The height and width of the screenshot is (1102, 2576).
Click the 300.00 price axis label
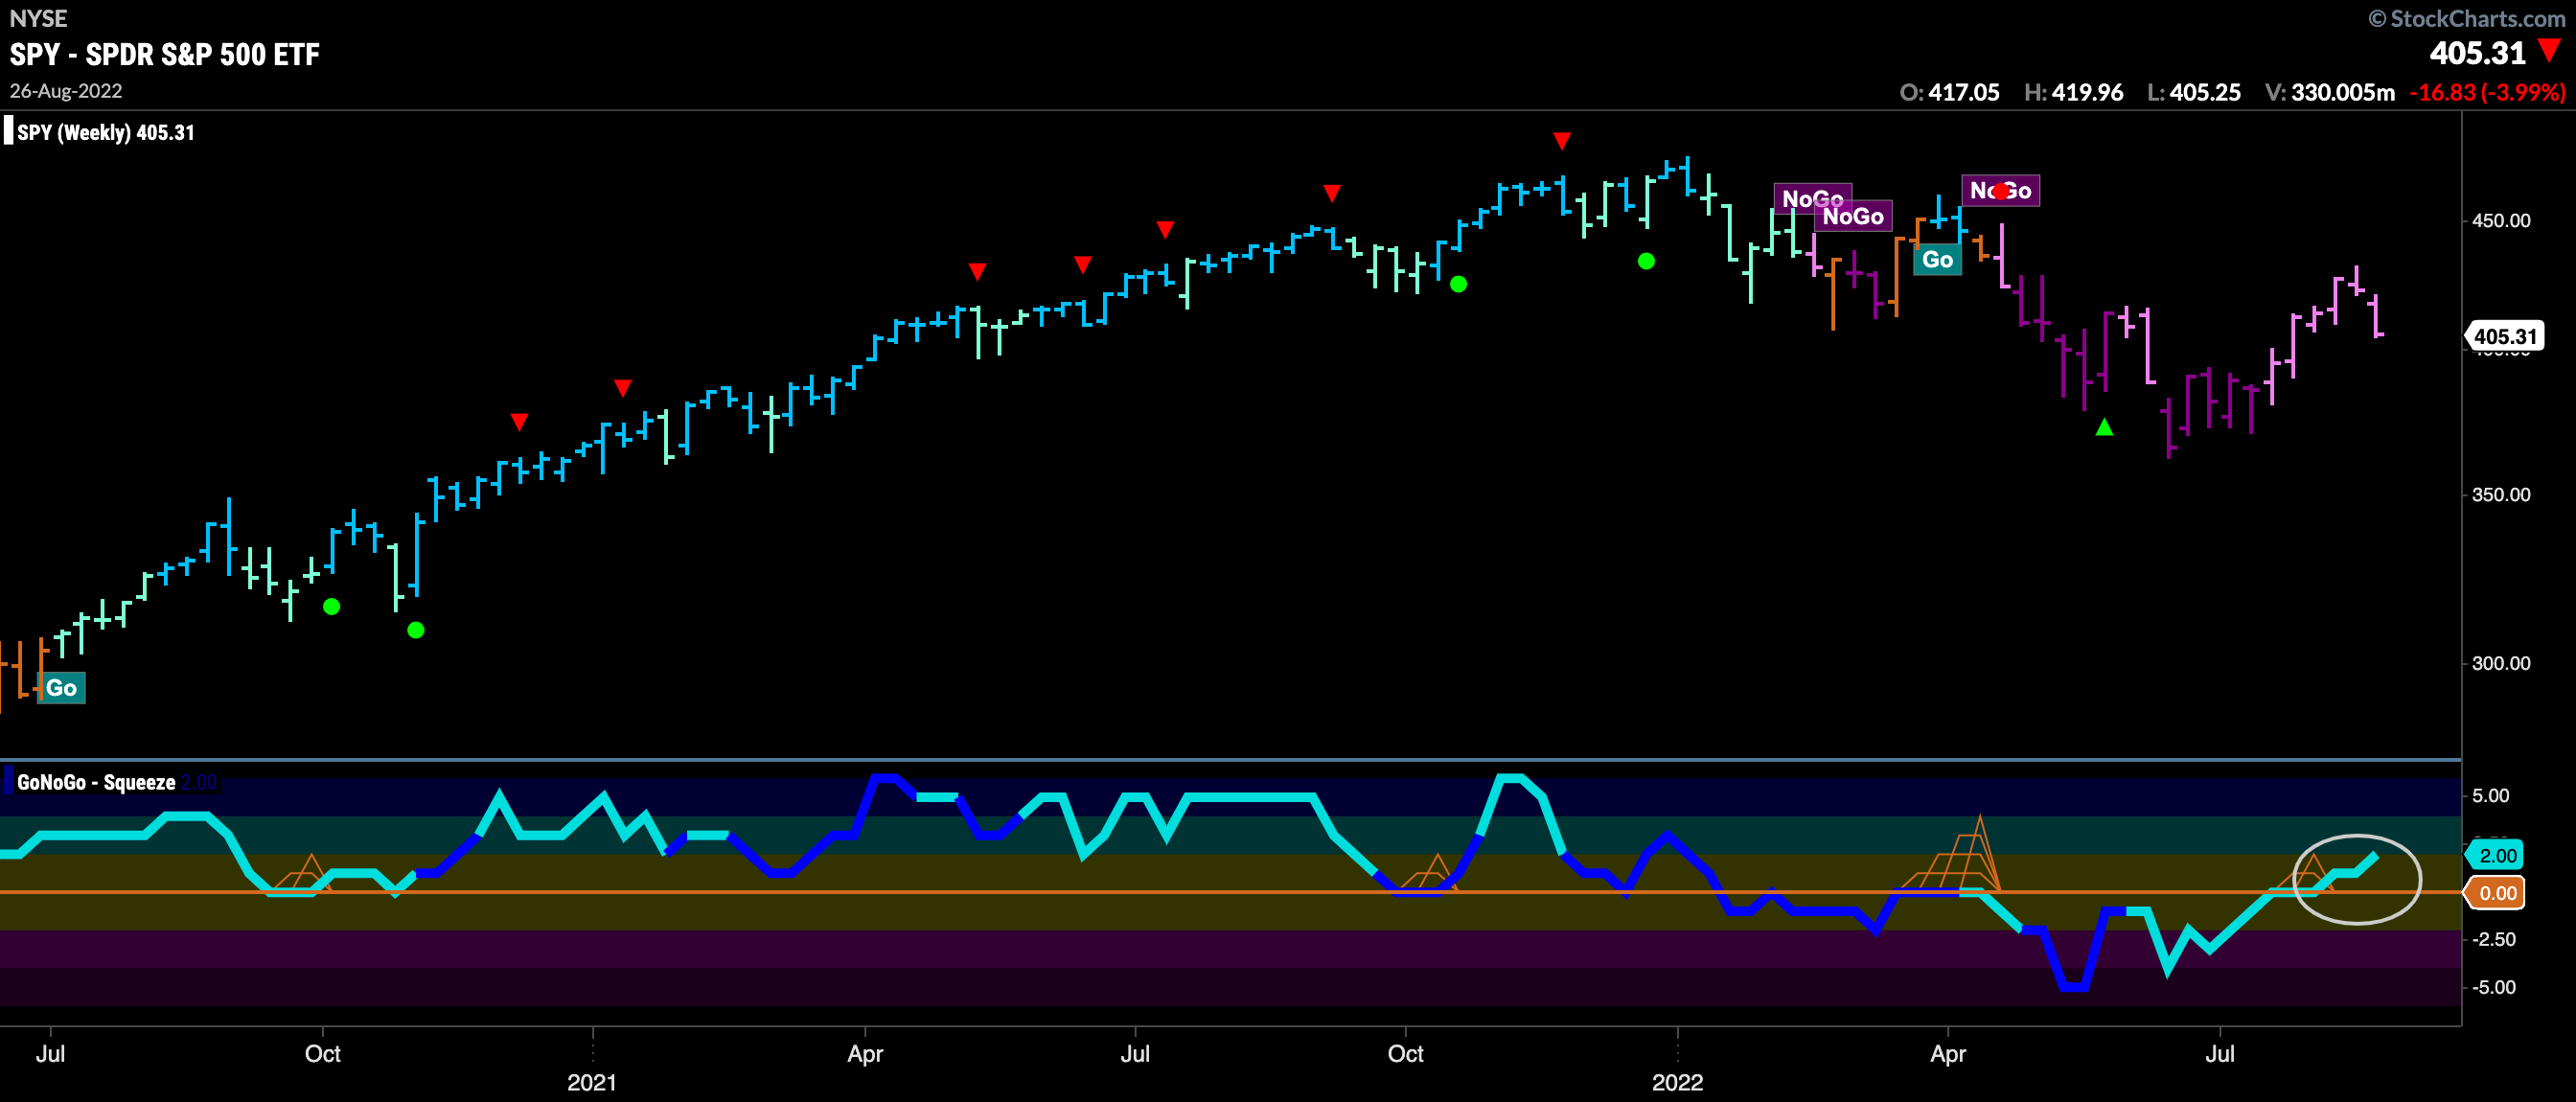tap(2501, 663)
